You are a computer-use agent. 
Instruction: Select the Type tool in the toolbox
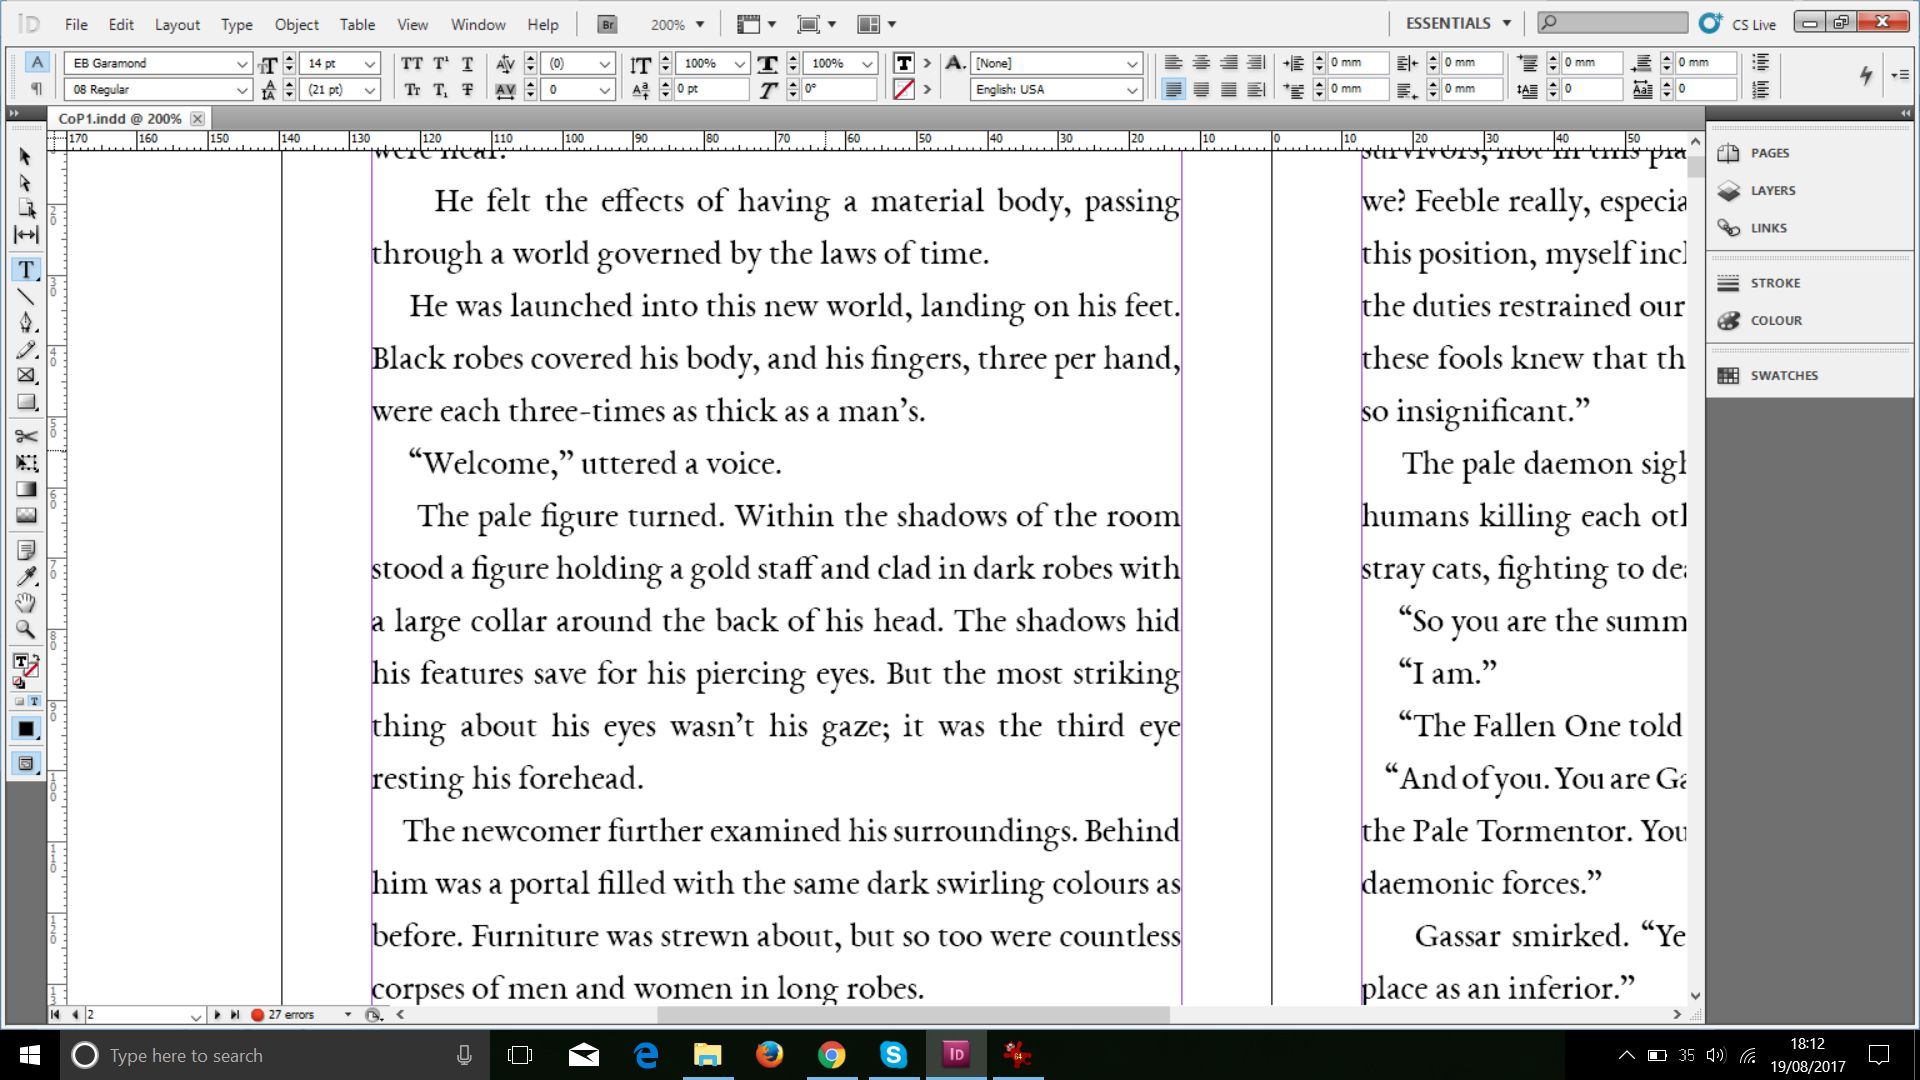pos(27,269)
